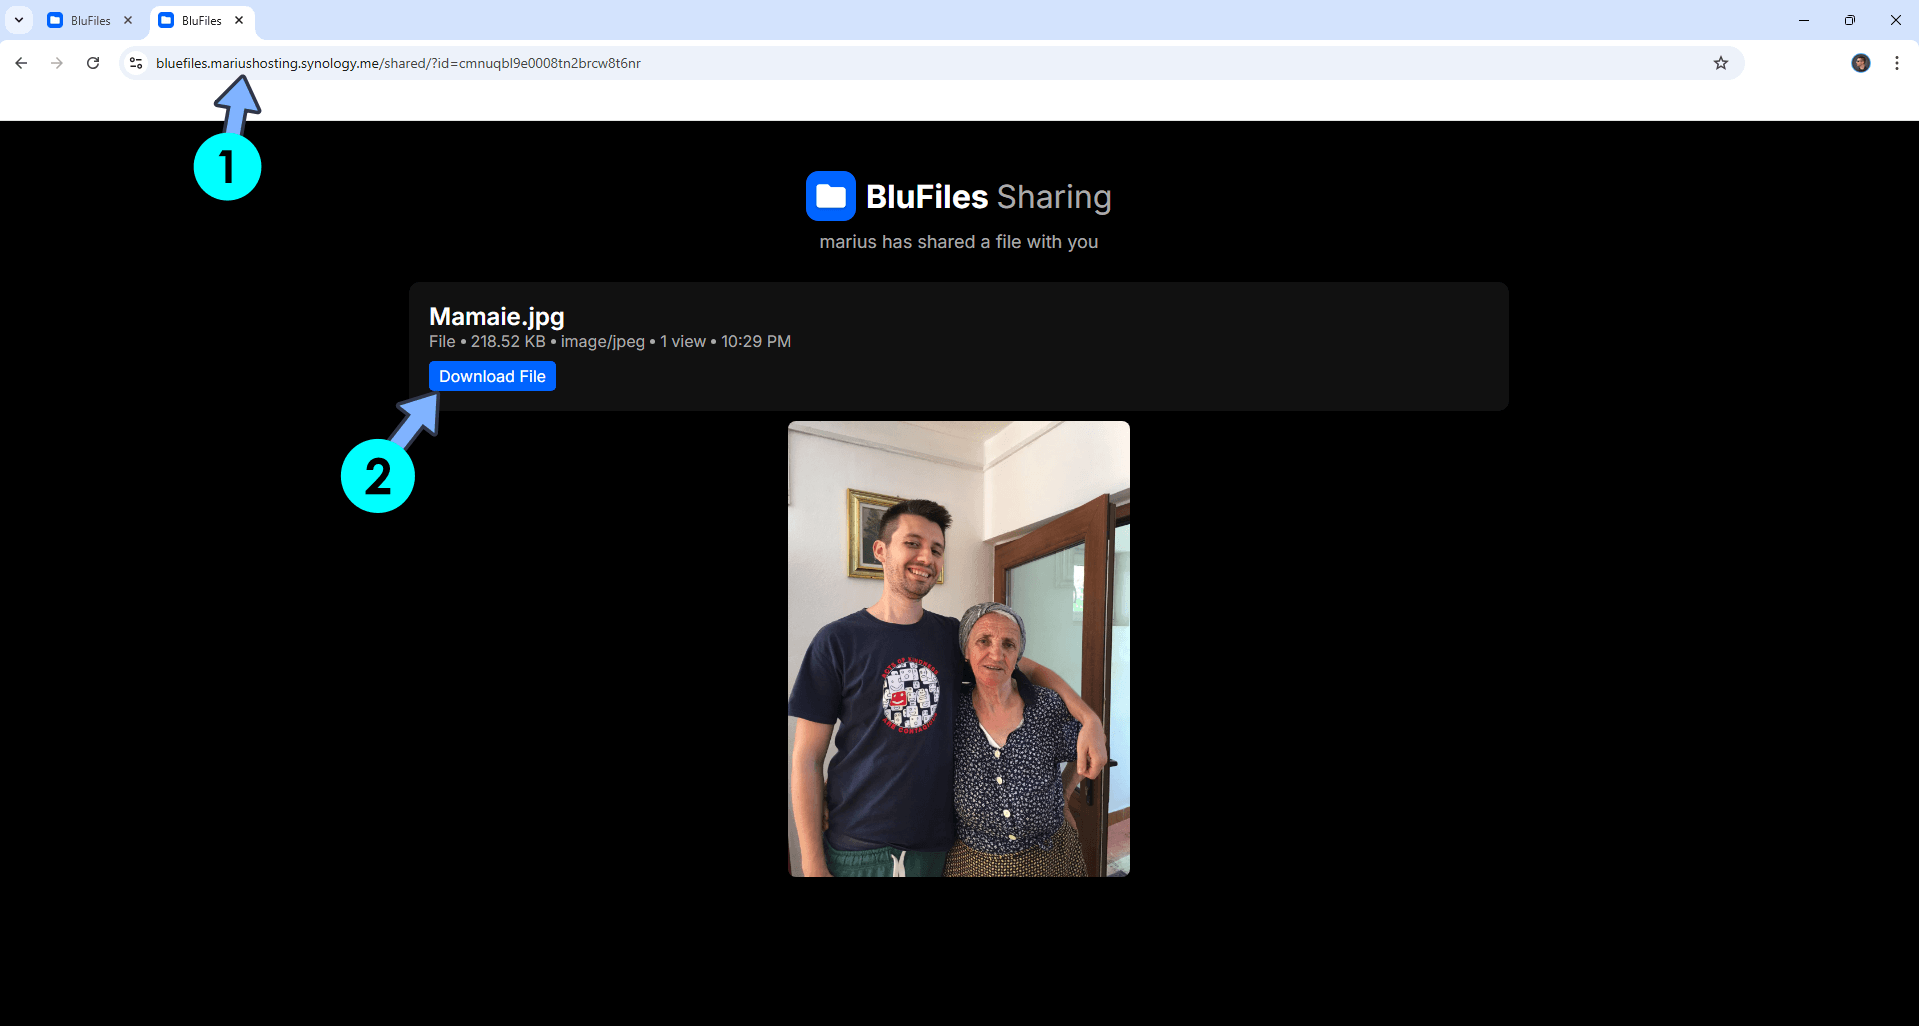This screenshot has height=1026, width=1919.
Task: Open the Chrome profile avatar
Action: pyautogui.click(x=1860, y=63)
